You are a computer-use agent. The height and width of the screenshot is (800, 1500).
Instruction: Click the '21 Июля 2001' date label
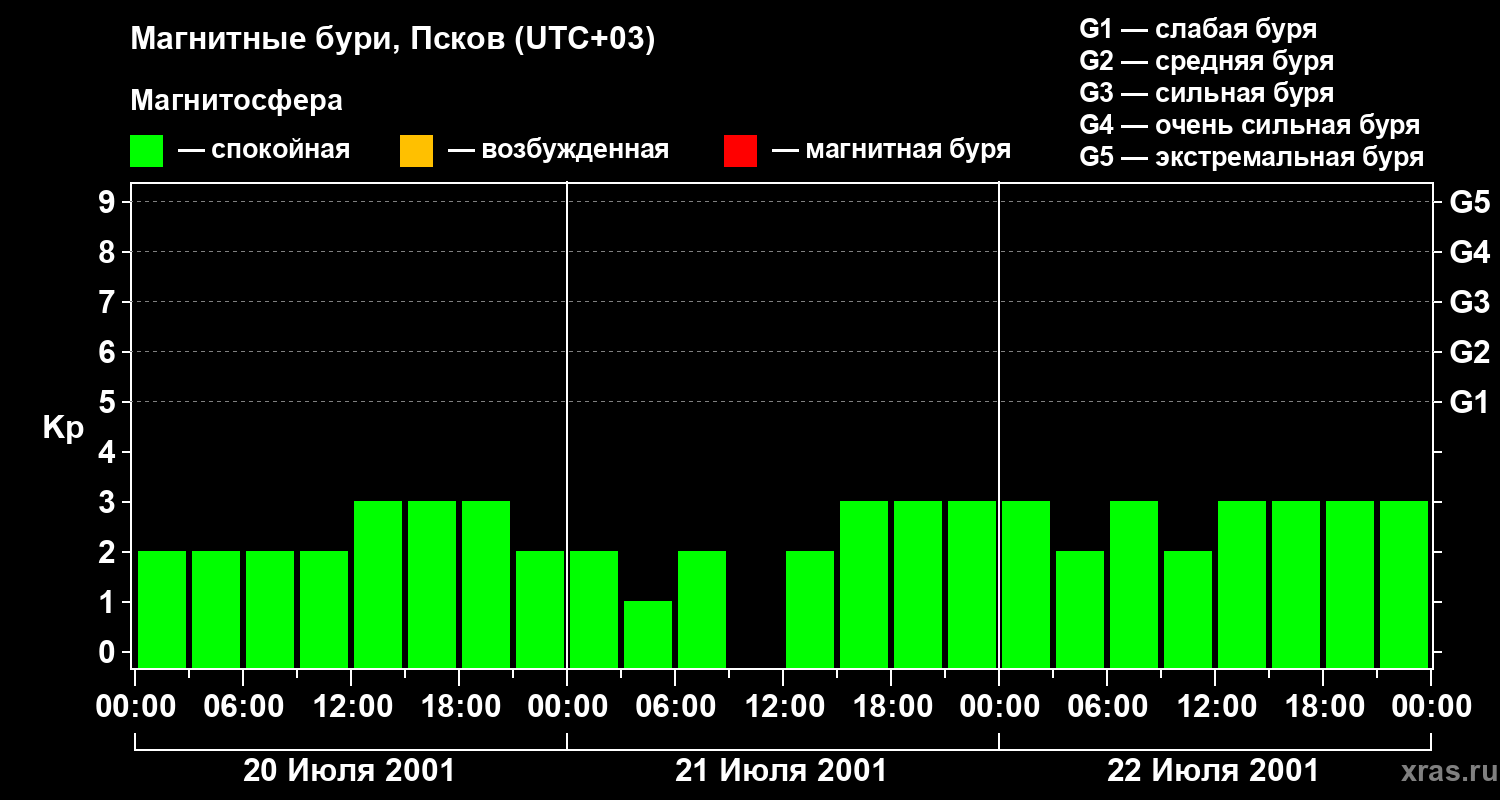point(781,771)
